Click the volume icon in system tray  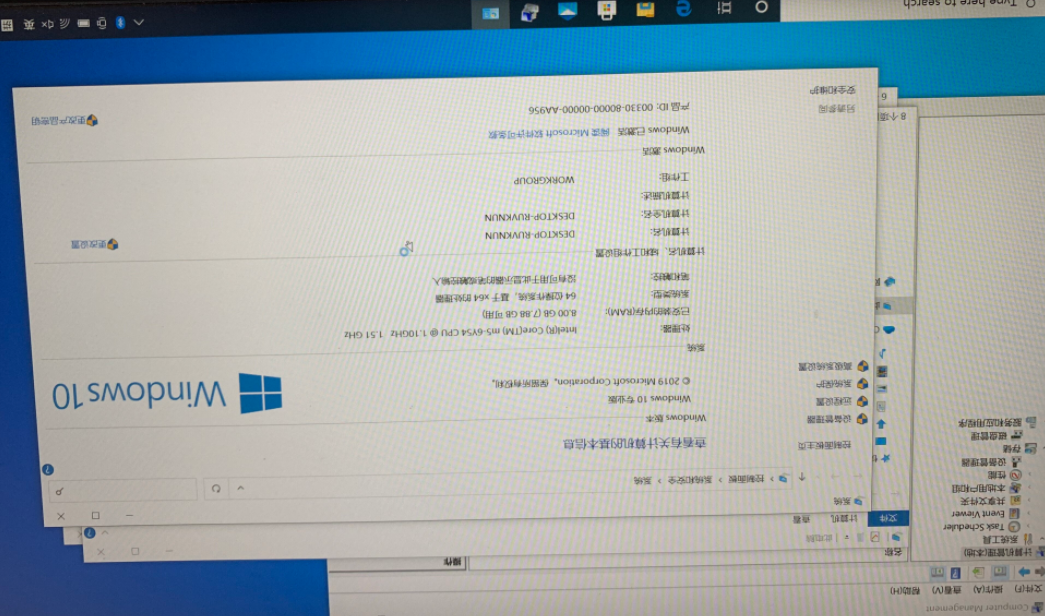(47, 24)
